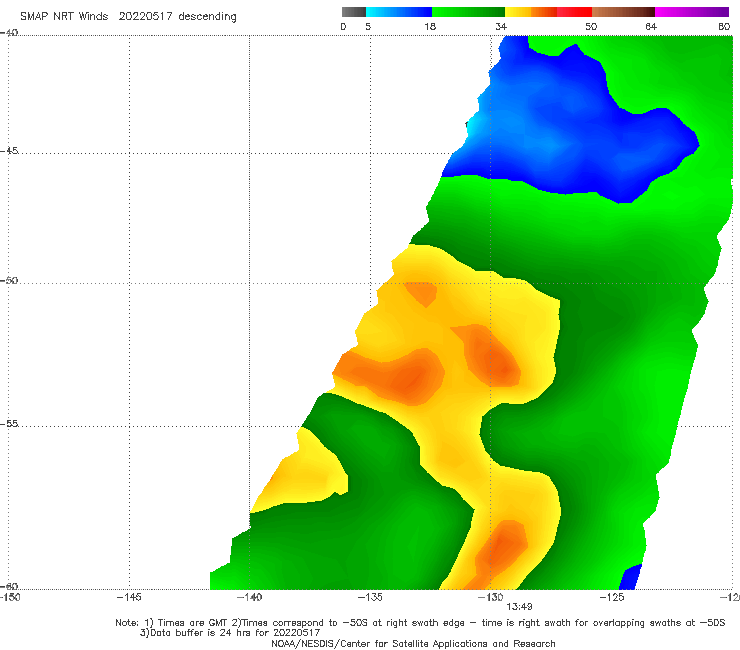740x650 pixels.
Task: Click the cyan-blue segment of the color scale
Action: (399, 12)
